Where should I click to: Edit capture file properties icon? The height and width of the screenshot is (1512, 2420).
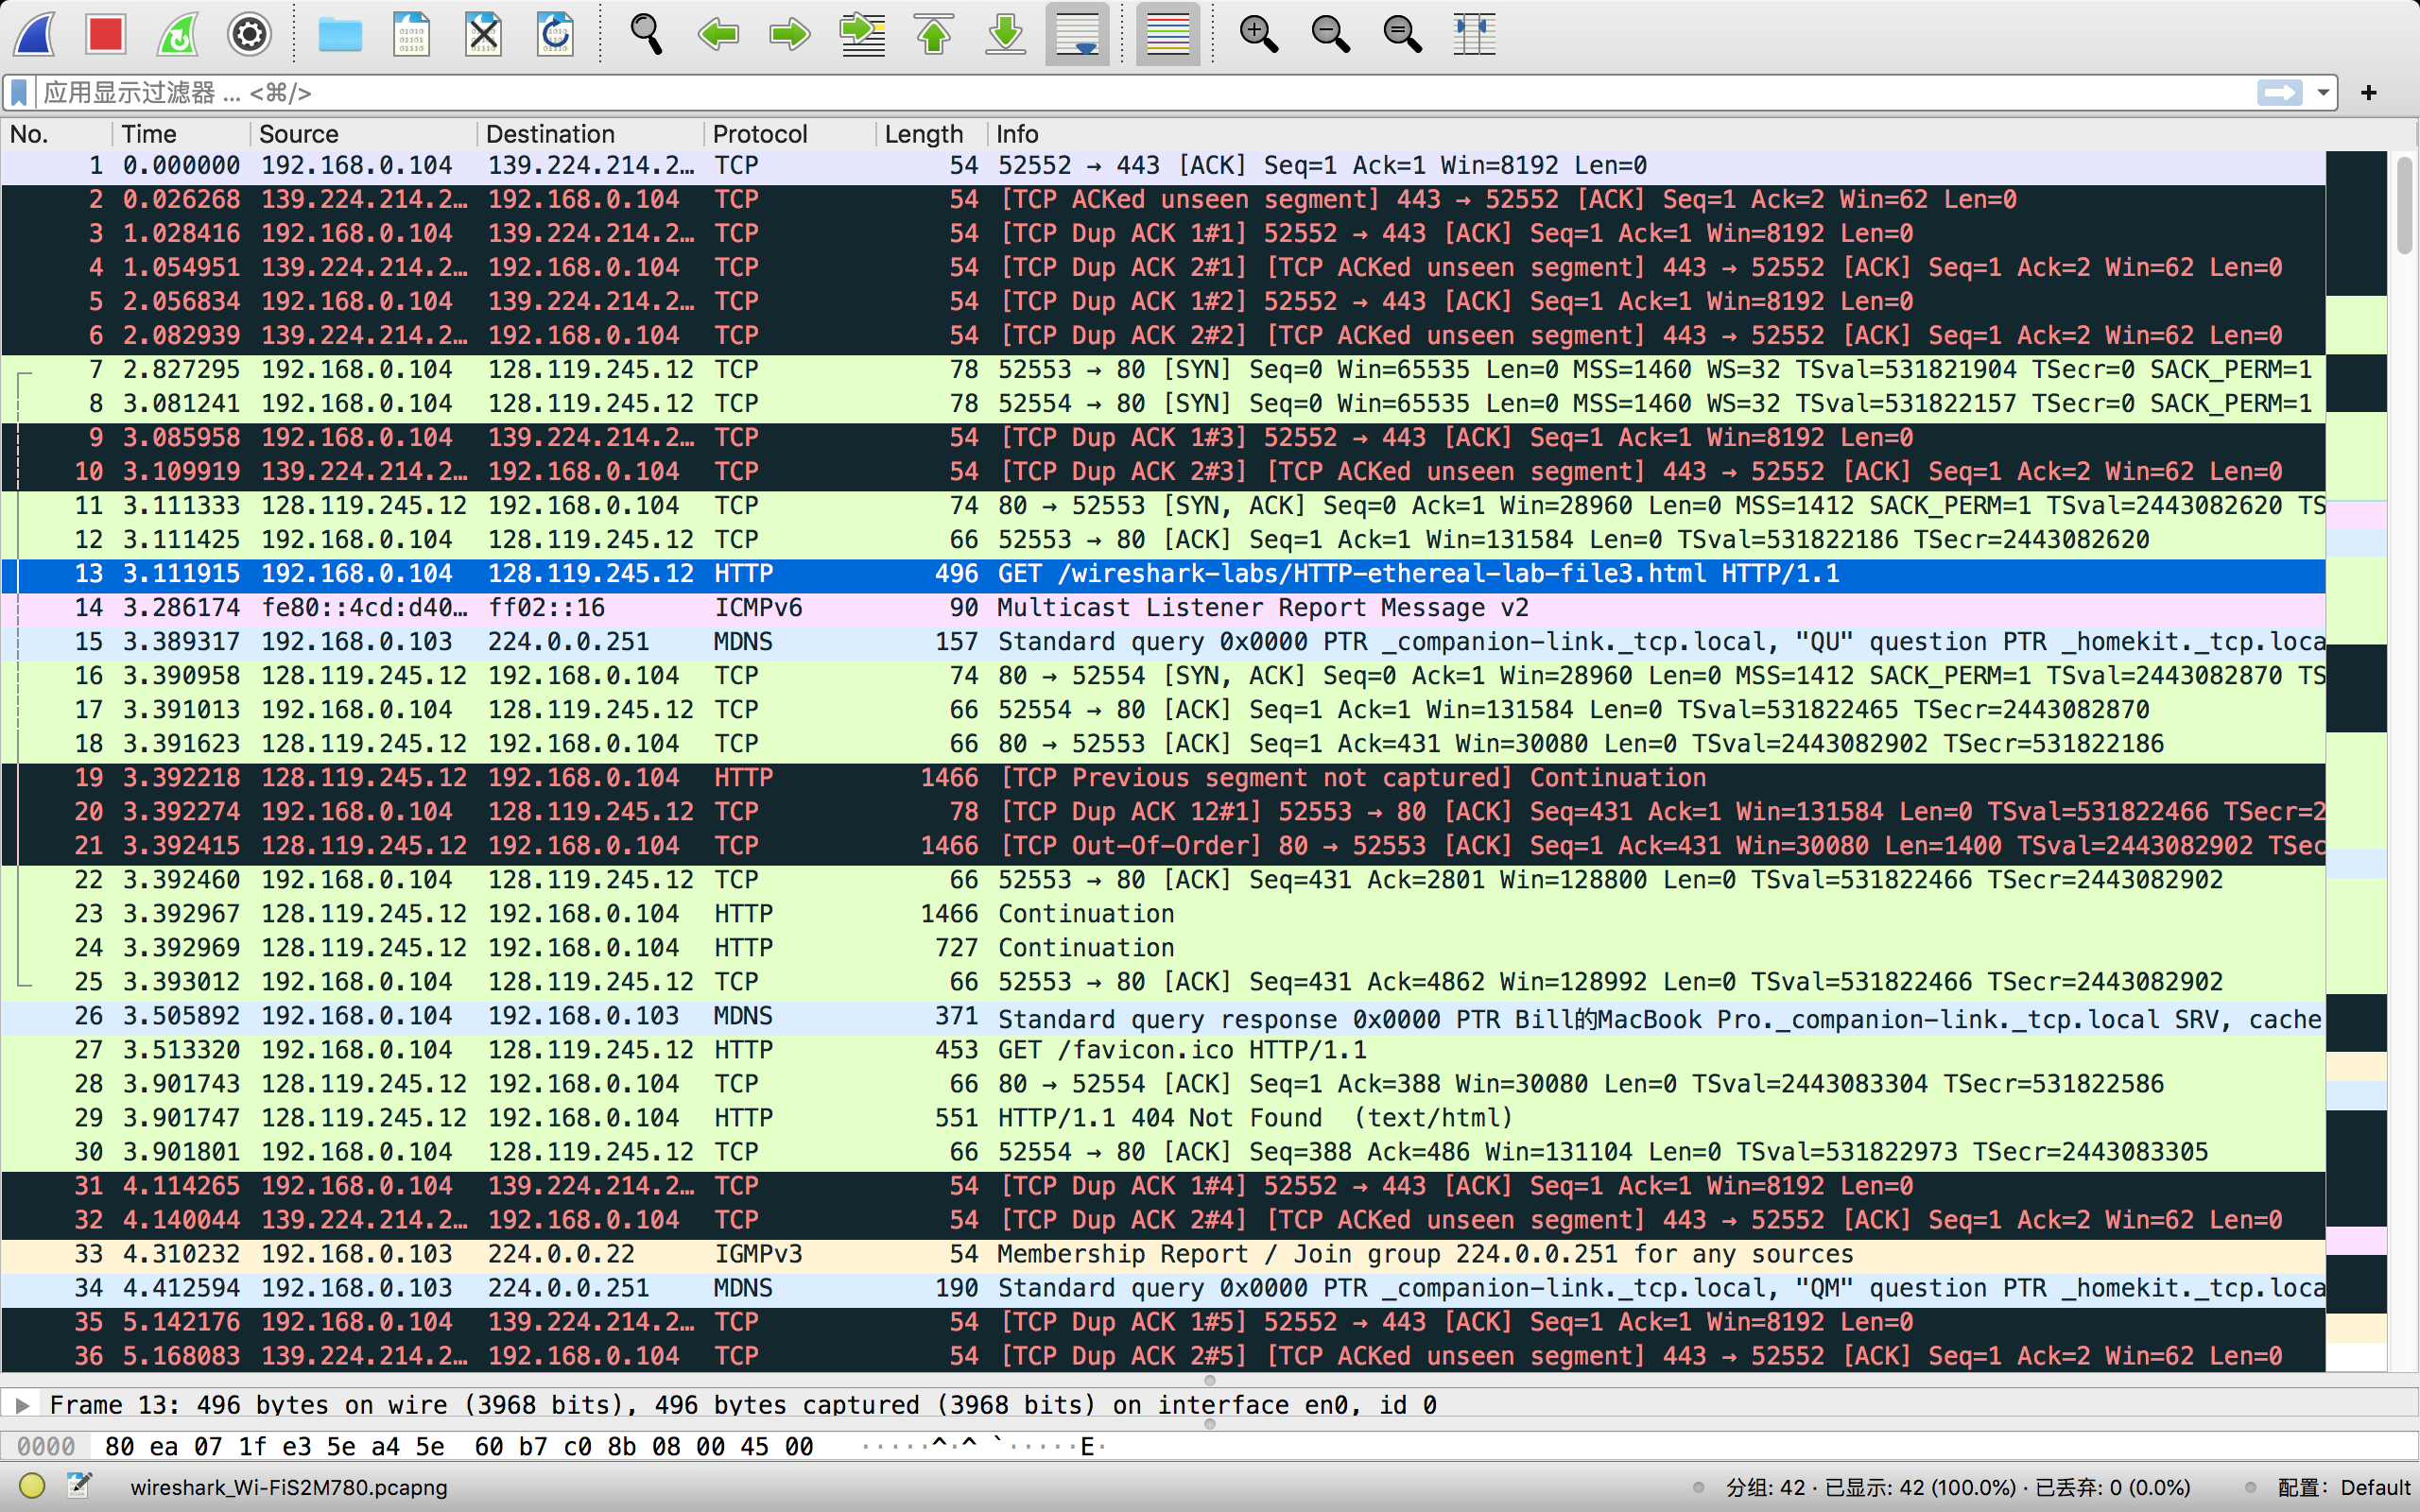(x=80, y=1486)
